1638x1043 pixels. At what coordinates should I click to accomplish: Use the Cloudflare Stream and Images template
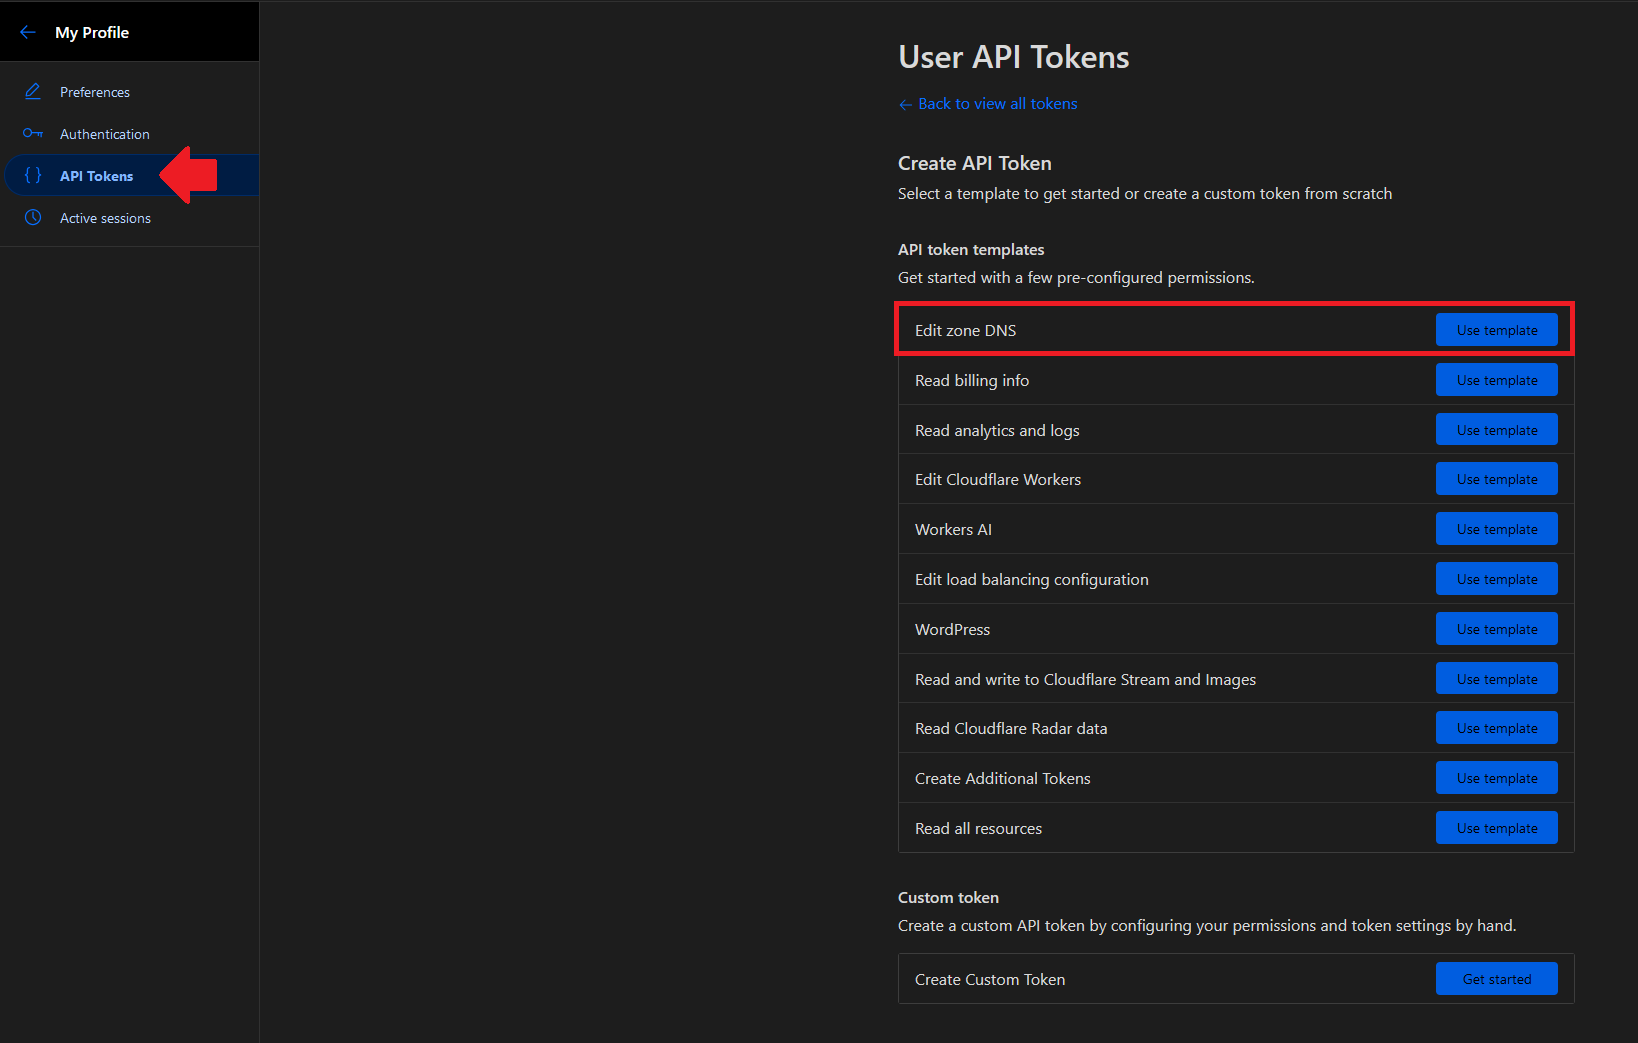pyautogui.click(x=1496, y=679)
